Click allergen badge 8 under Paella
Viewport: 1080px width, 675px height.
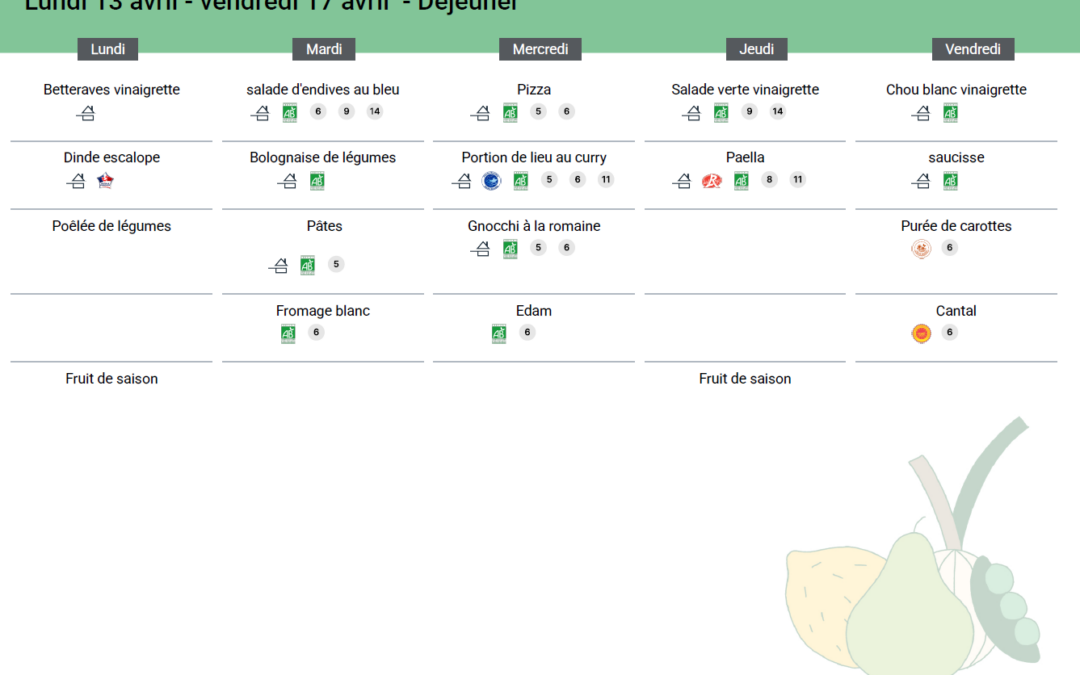[x=769, y=180]
